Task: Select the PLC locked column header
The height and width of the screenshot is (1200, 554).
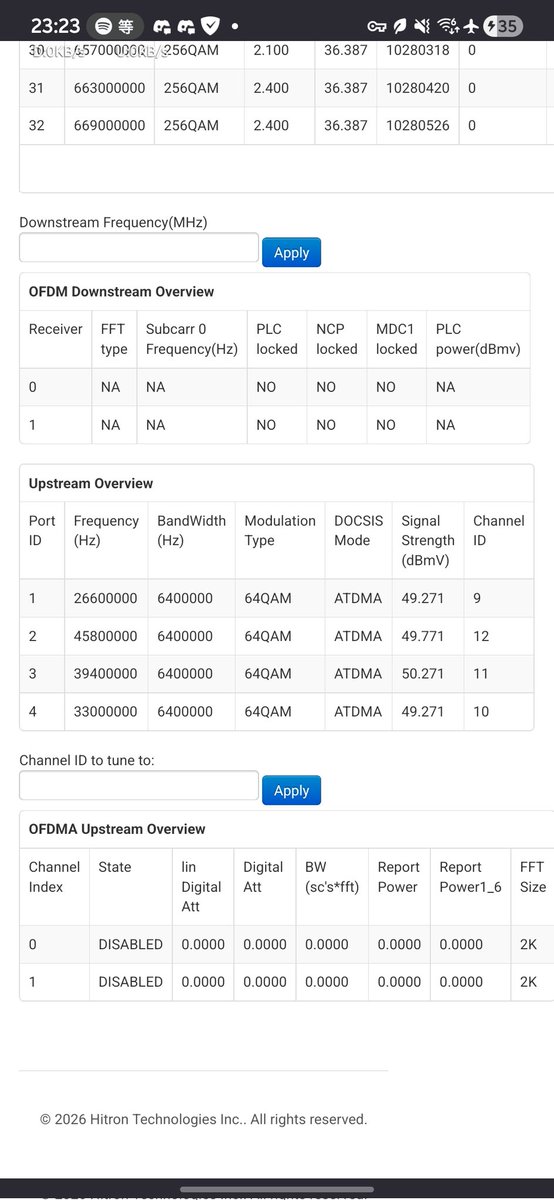Action: tap(277, 339)
